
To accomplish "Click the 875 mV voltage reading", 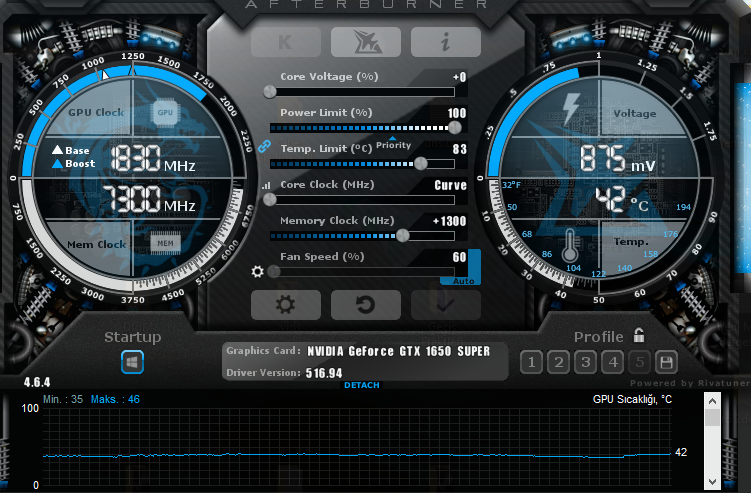I will pyautogui.click(x=617, y=159).
